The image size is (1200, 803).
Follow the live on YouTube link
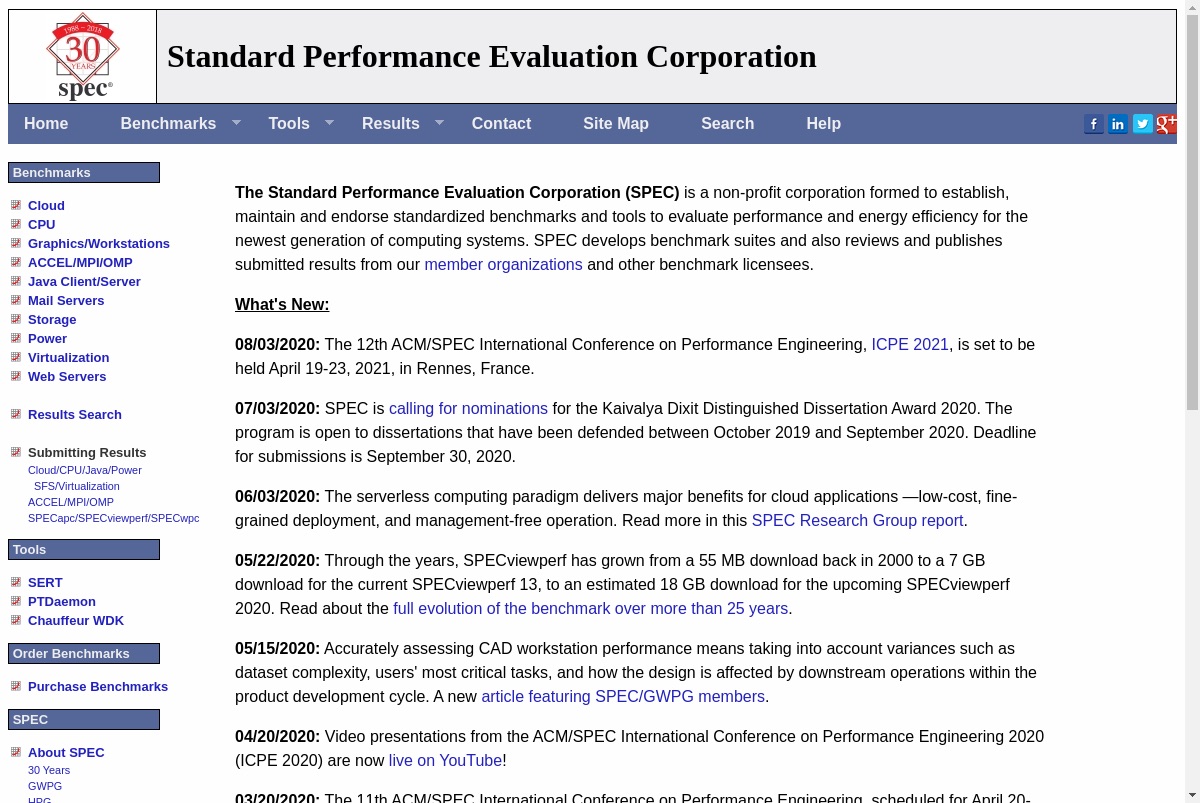tap(445, 761)
